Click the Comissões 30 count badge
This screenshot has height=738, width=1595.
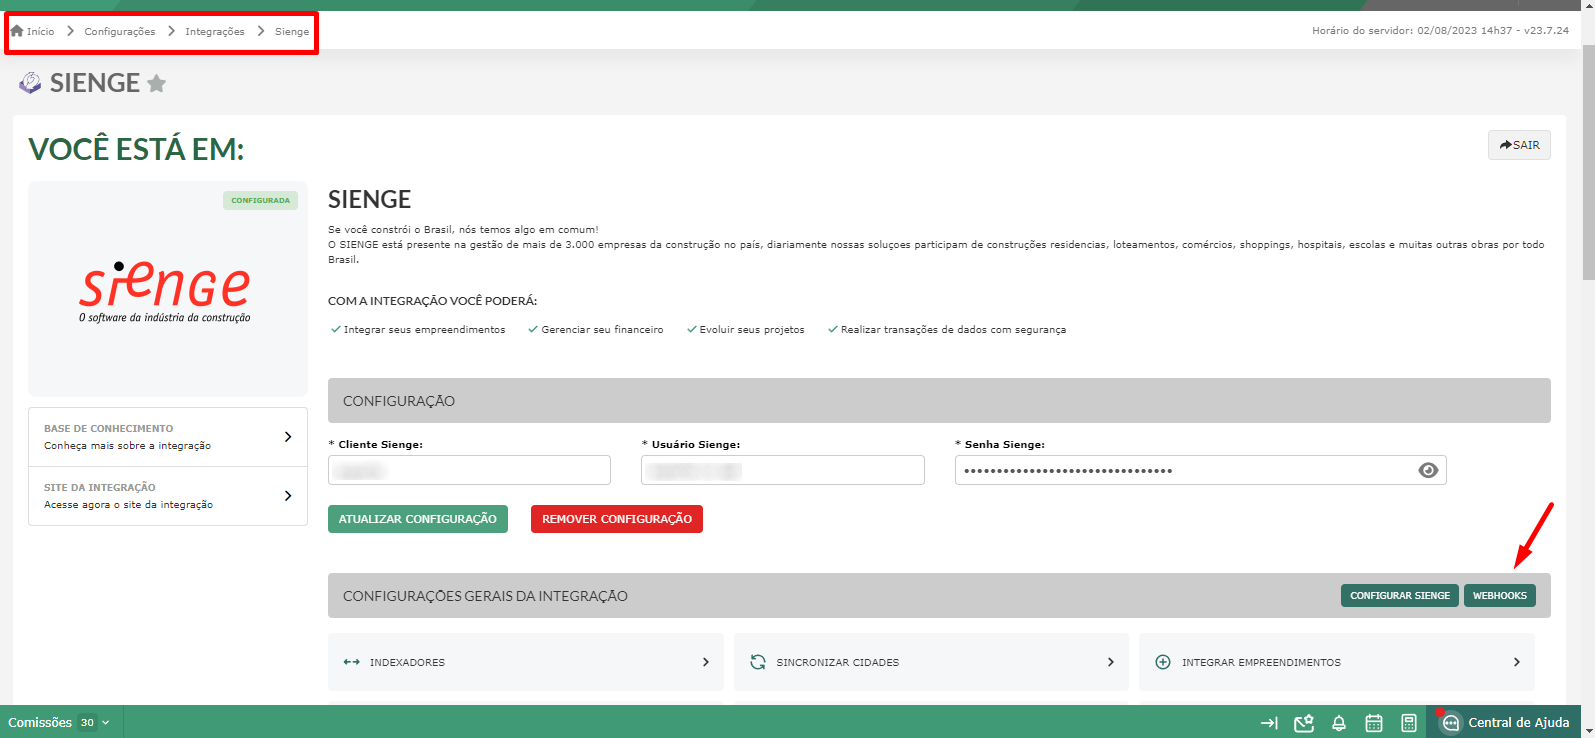pos(87,723)
